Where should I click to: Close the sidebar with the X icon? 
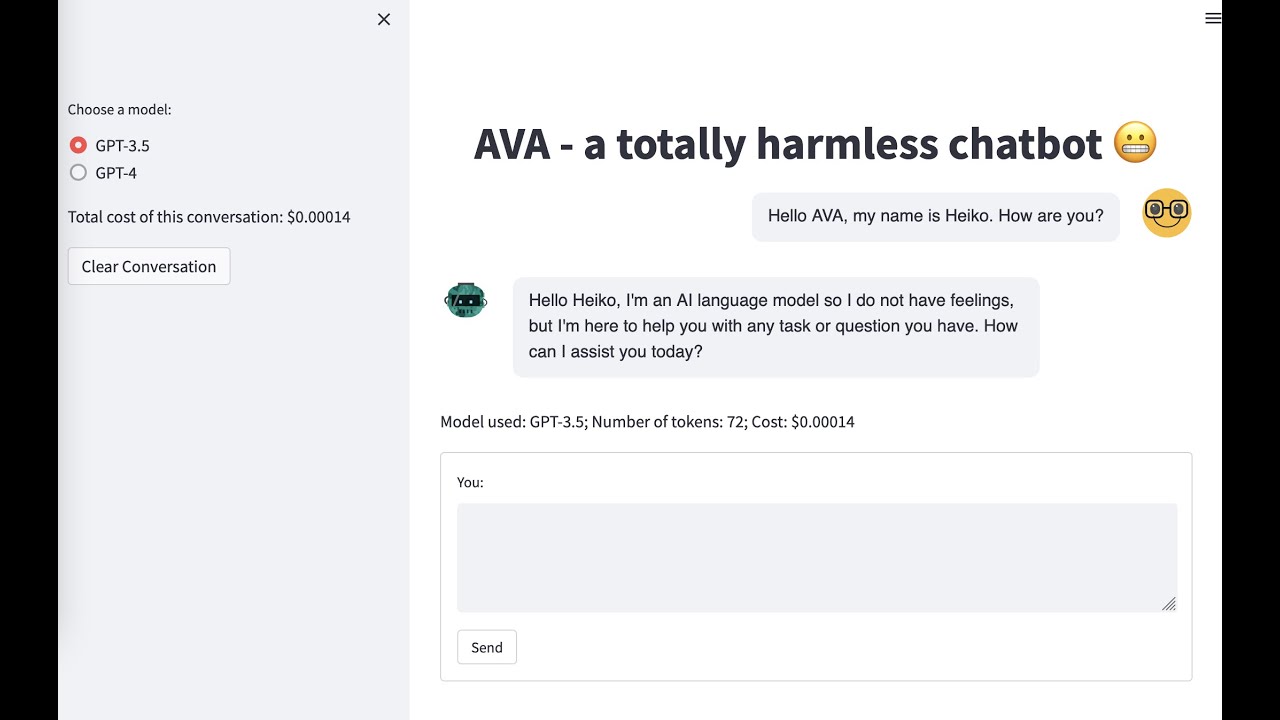(384, 19)
